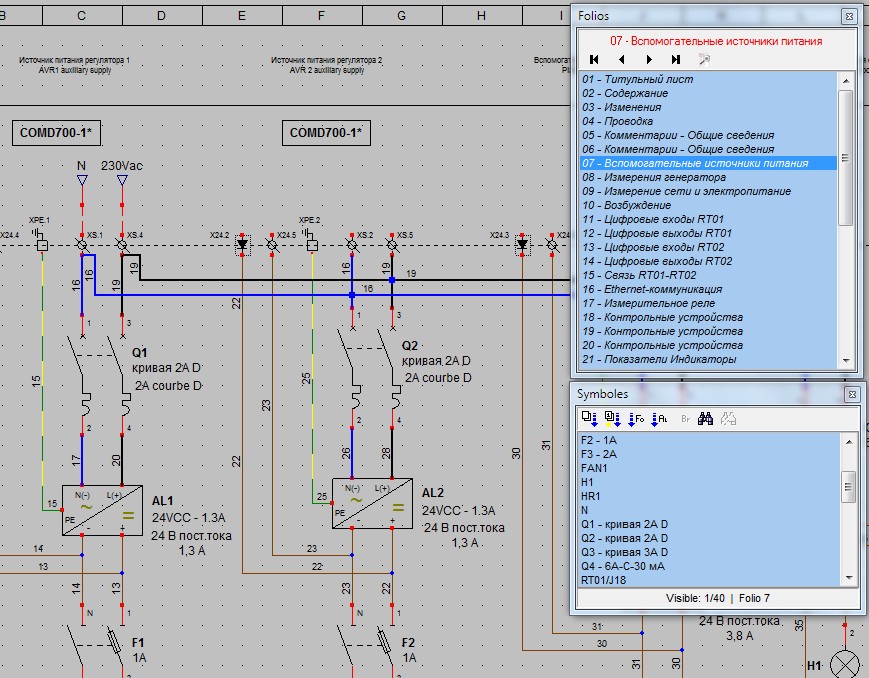Image resolution: width=869 pixels, height=678 pixels.
Task: Go to the next folio
Action: coord(649,60)
